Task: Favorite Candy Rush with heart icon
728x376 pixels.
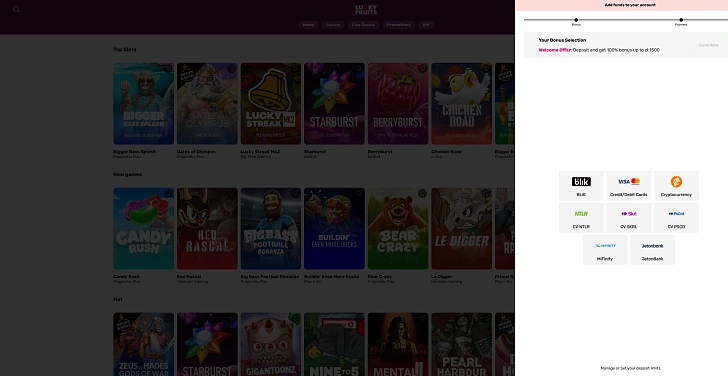Action: point(168,194)
